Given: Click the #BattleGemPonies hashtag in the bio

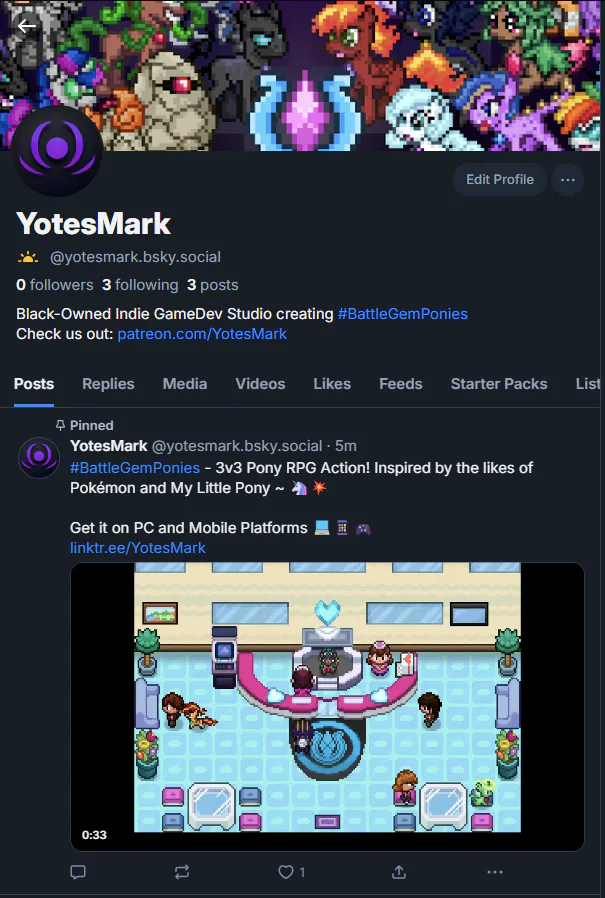Looking at the screenshot, I should (x=403, y=314).
